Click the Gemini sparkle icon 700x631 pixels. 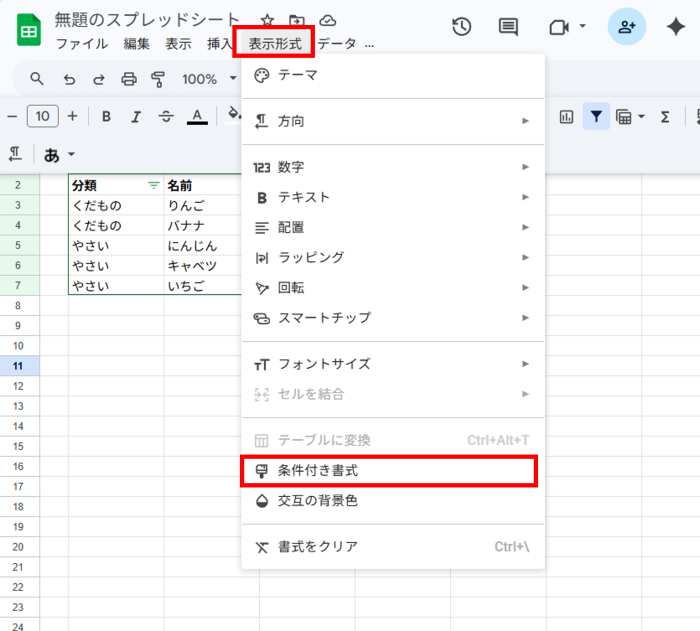[x=674, y=27]
